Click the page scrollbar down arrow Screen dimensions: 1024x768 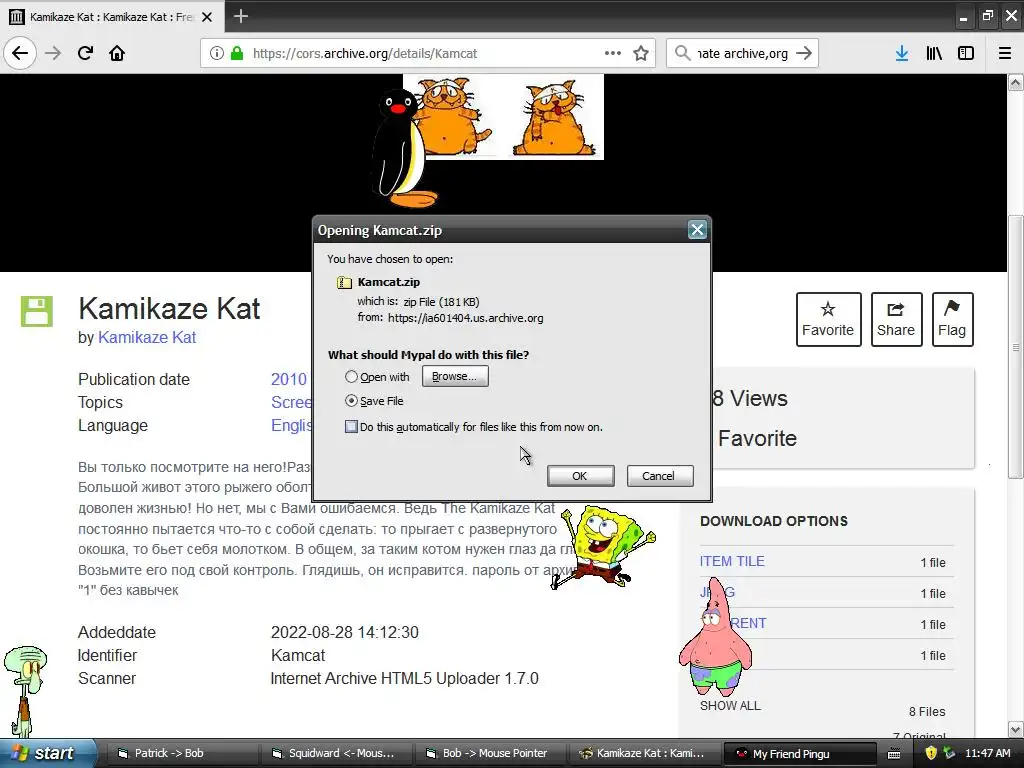[x=1015, y=729]
